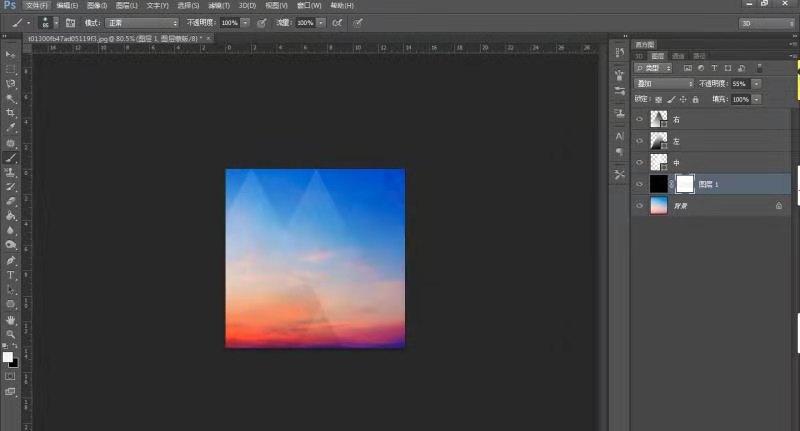Enable the airbrush option next to flow
This screenshot has height=431, width=800.
(337, 23)
